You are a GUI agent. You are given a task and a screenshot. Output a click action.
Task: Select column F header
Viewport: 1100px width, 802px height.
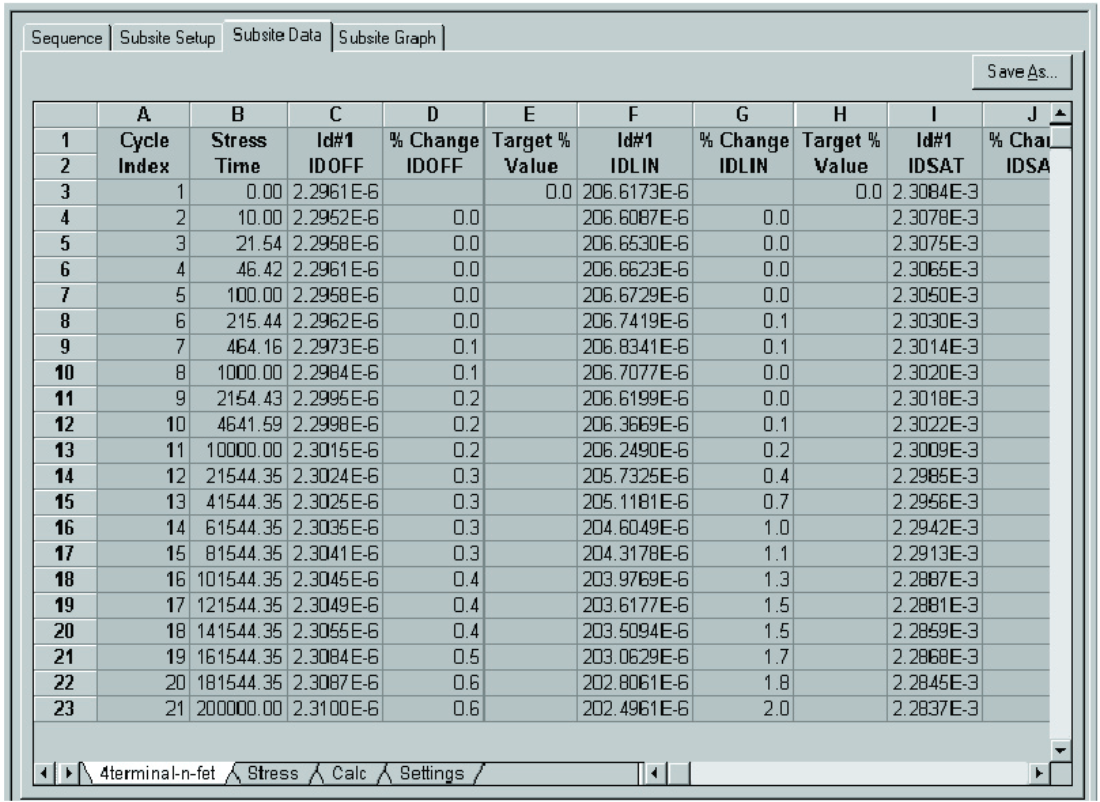point(632,116)
